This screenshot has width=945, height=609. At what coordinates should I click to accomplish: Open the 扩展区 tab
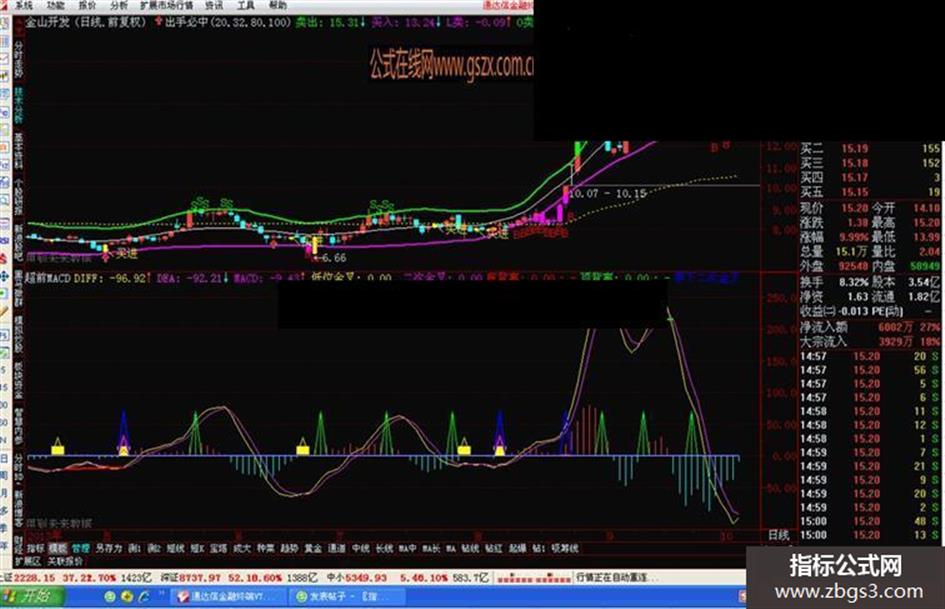click(x=28, y=561)
